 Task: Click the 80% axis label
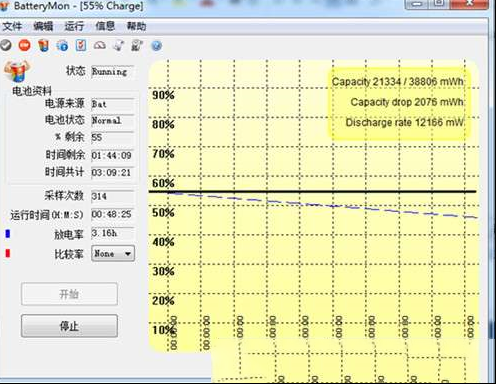coord(163,124)
